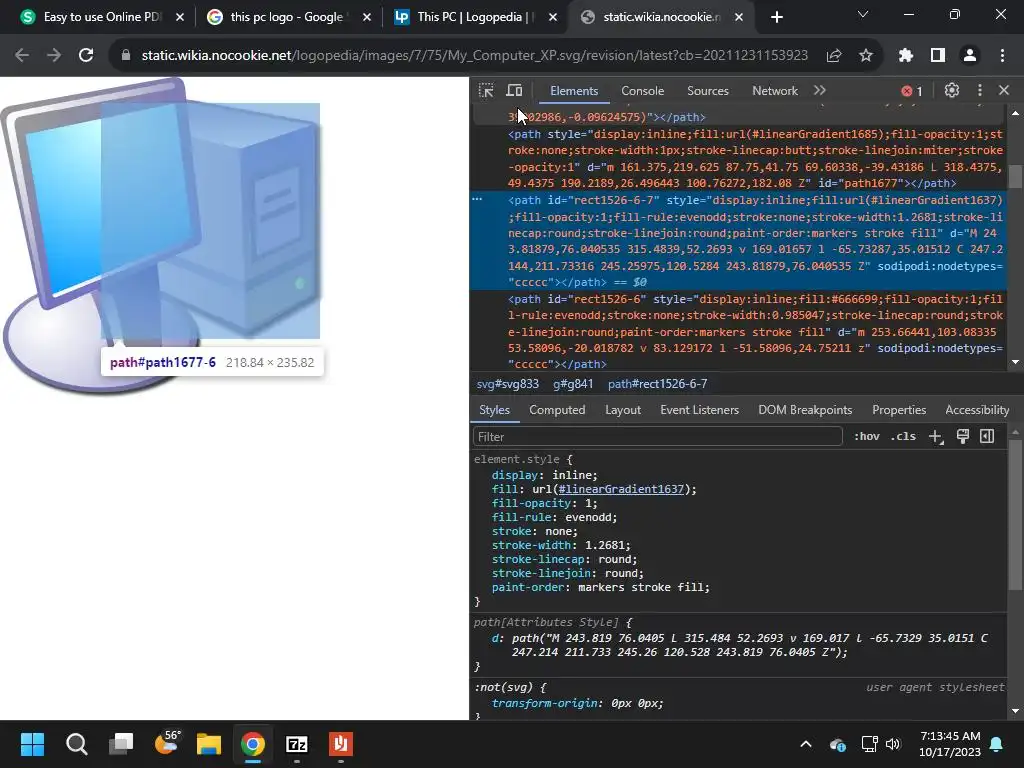This screenshot has height=768, width=1024.
Task: Toggle the rendering emulations paintbrush icon
Action: point(963,436)
